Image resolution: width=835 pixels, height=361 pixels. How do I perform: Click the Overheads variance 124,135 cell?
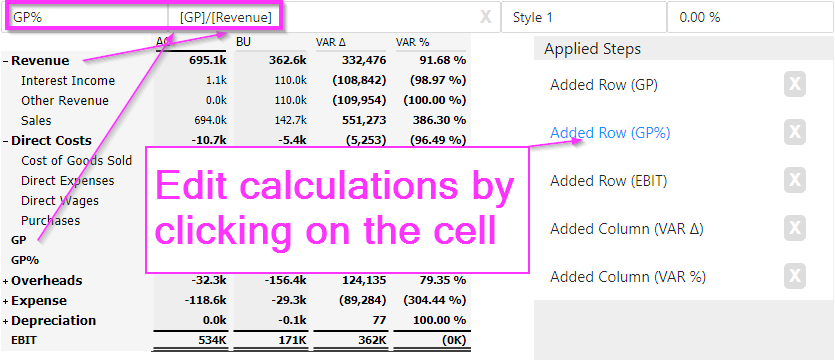365,281
